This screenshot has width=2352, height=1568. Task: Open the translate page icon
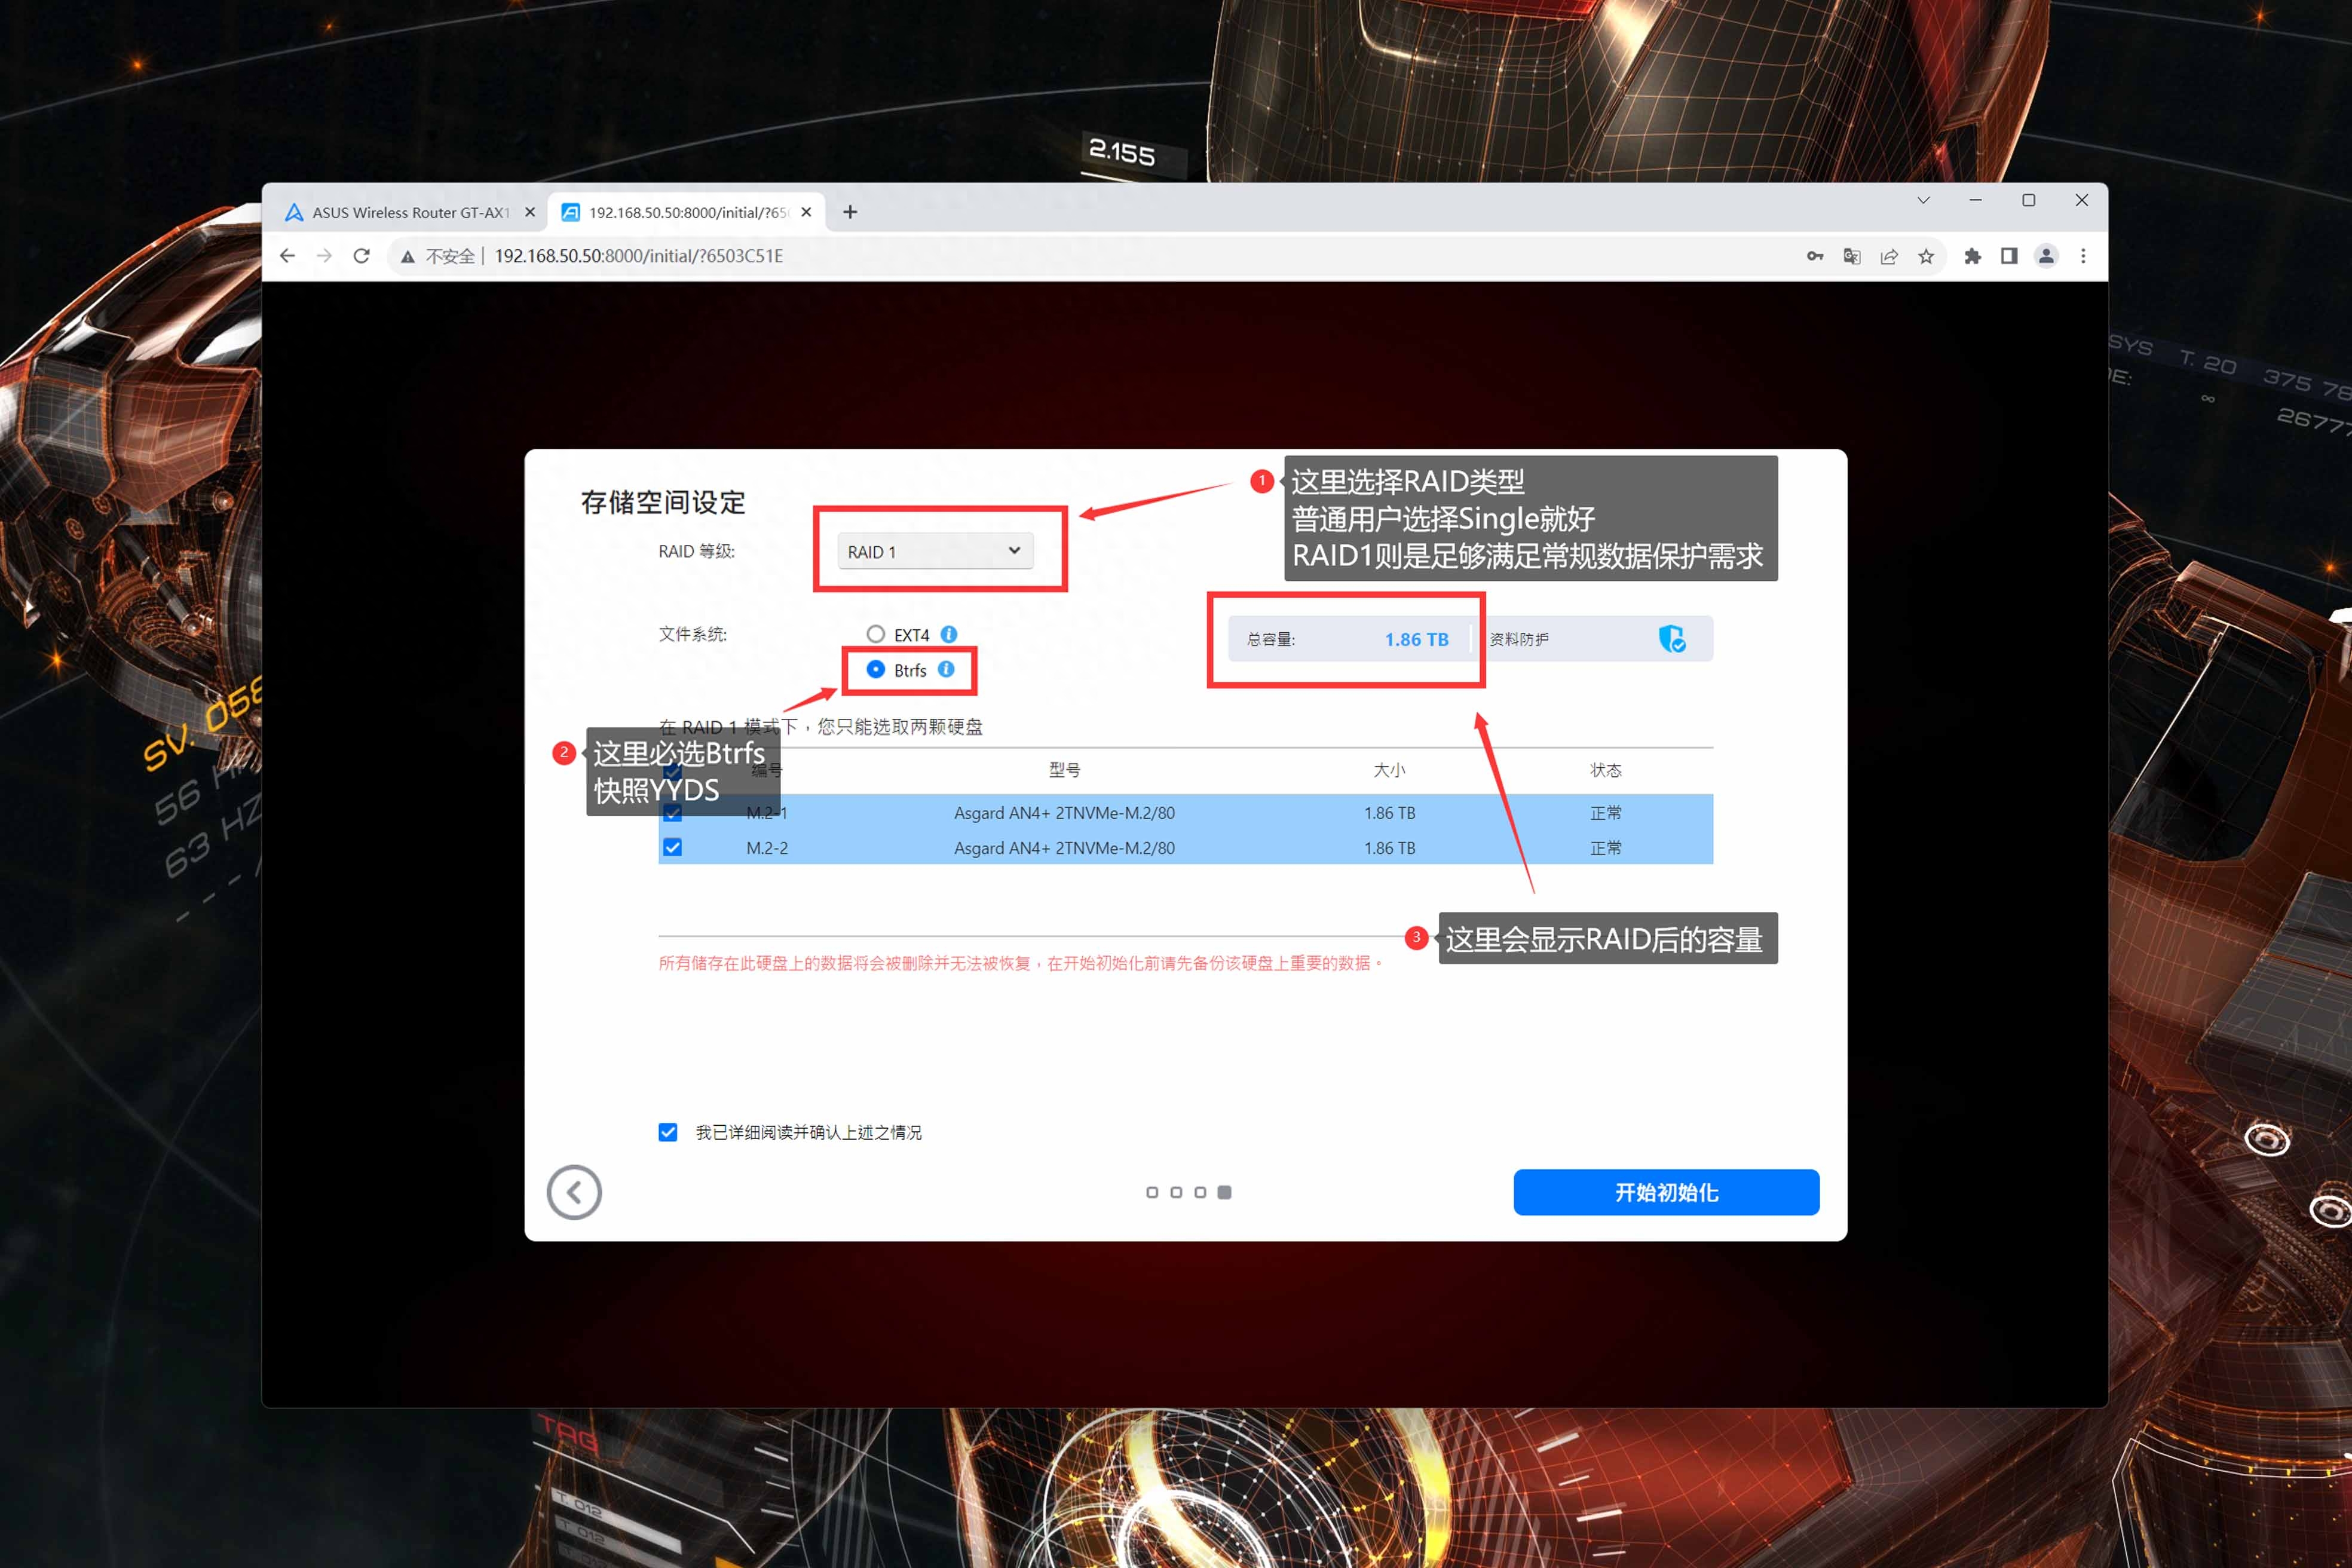(1852, 257)
